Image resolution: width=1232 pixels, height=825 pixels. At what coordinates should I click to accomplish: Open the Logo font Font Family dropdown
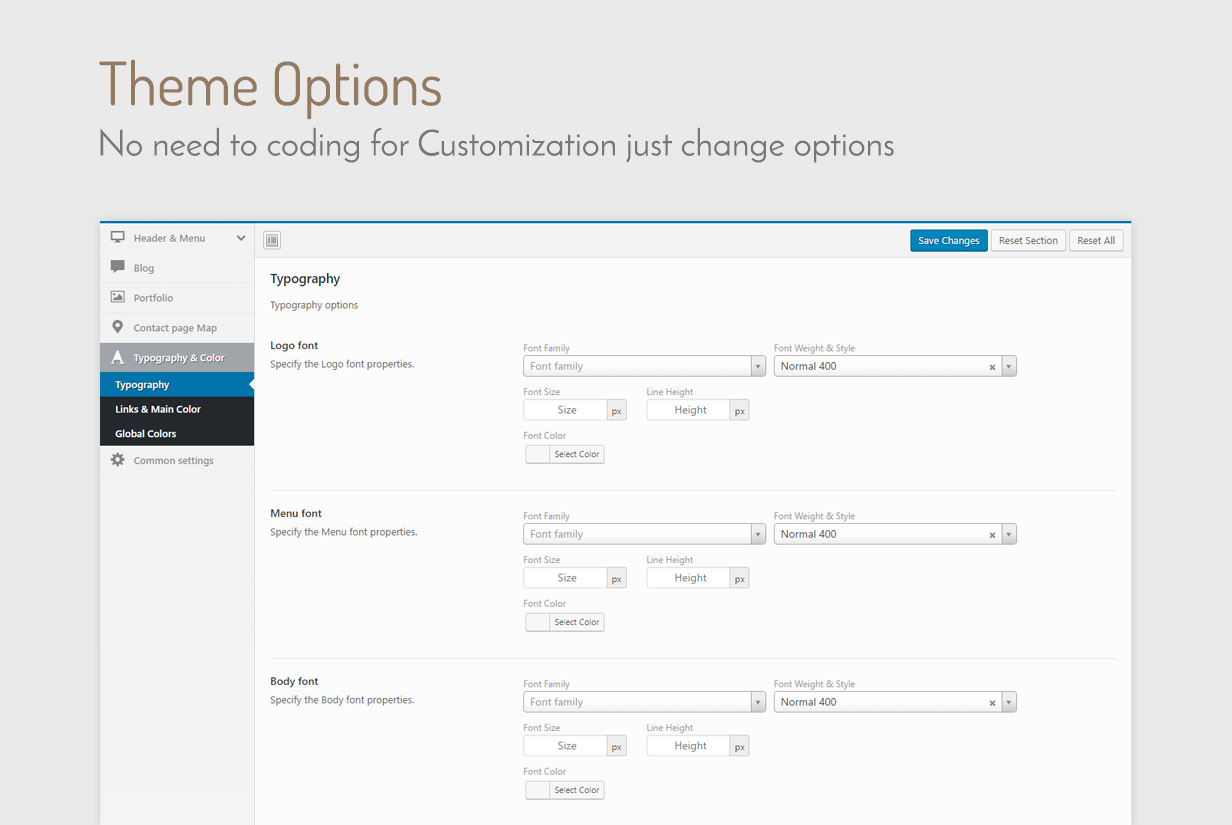coord(644,366)
